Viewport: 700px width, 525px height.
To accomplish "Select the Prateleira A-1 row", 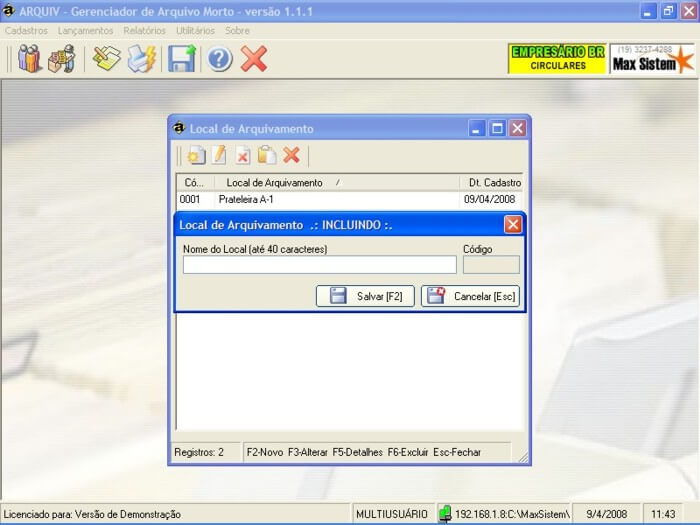I will click(x=350, y=200).
